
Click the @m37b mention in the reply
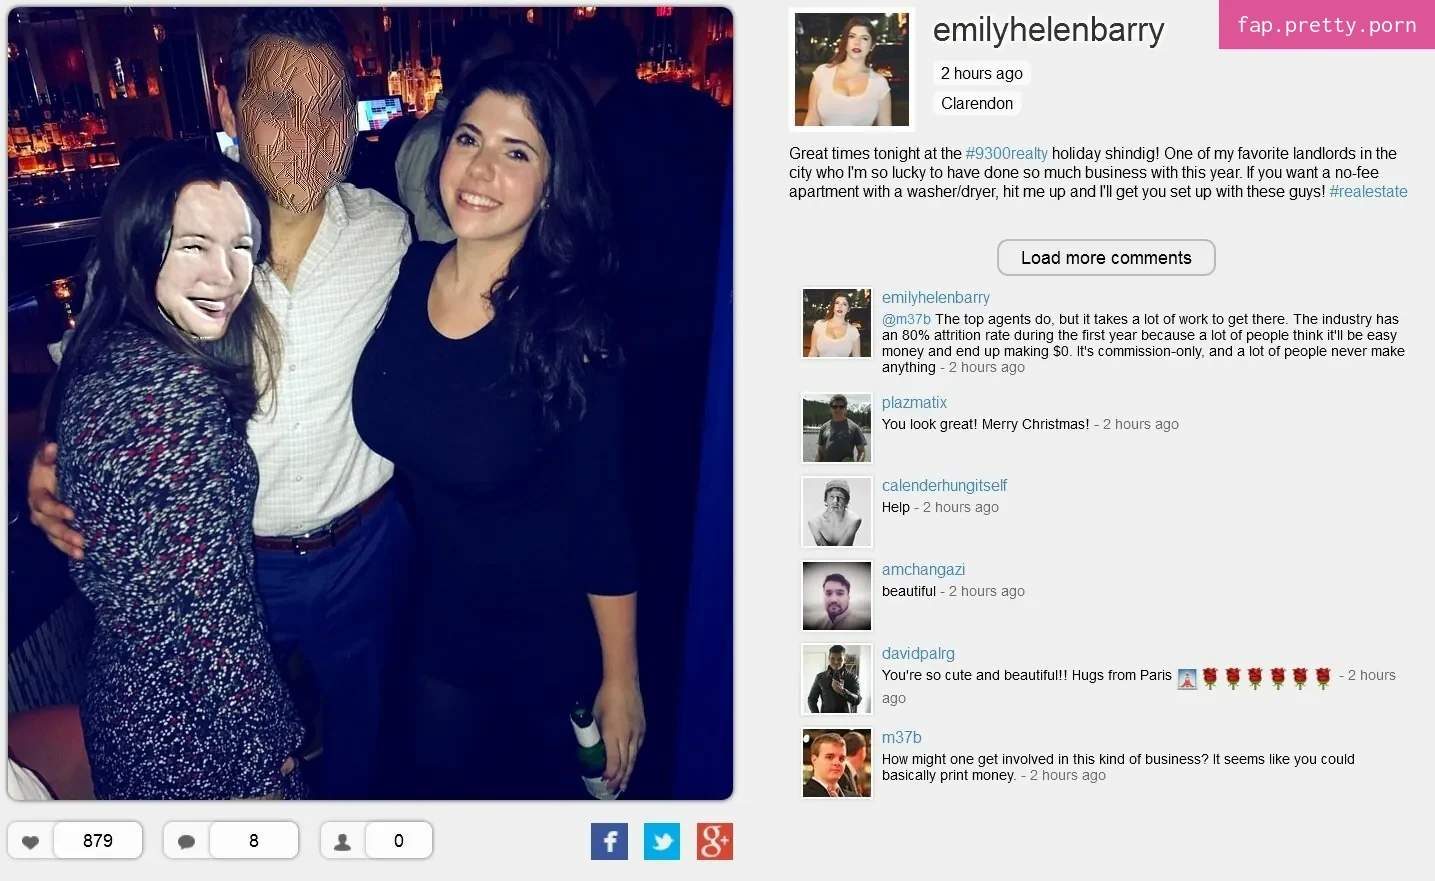click(x=906, y=319)
